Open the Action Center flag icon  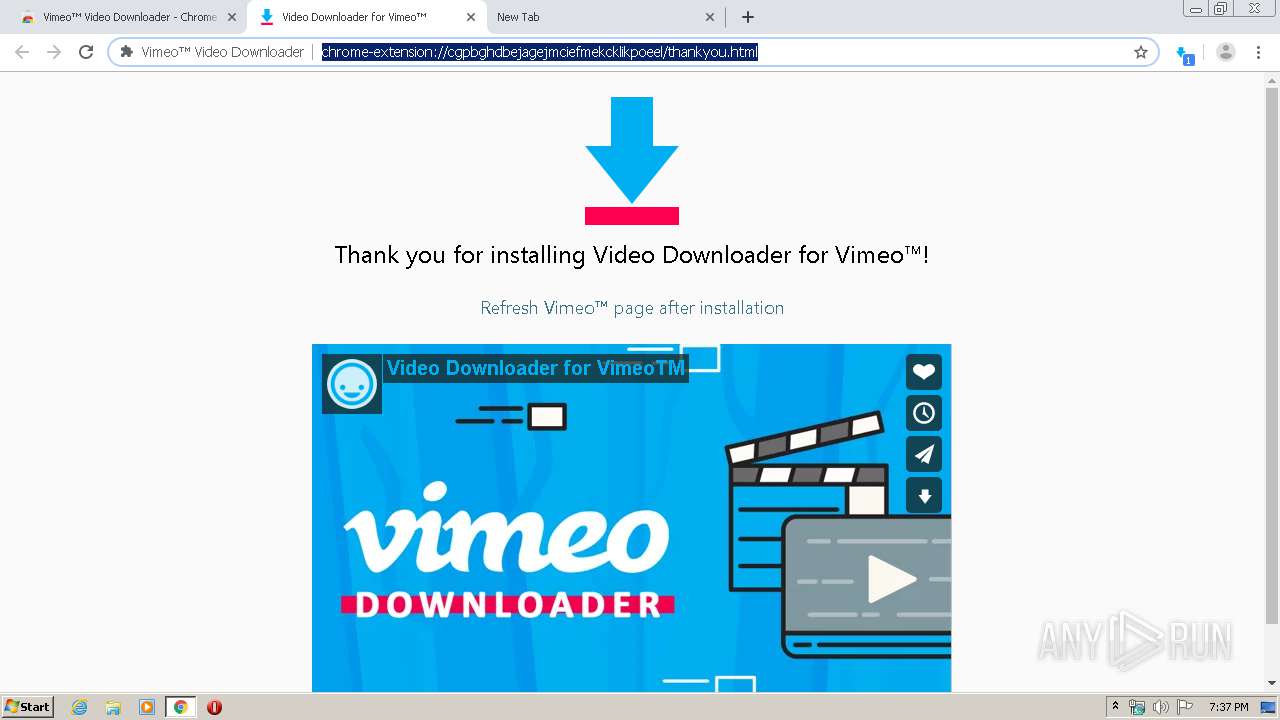point(1185,707)
